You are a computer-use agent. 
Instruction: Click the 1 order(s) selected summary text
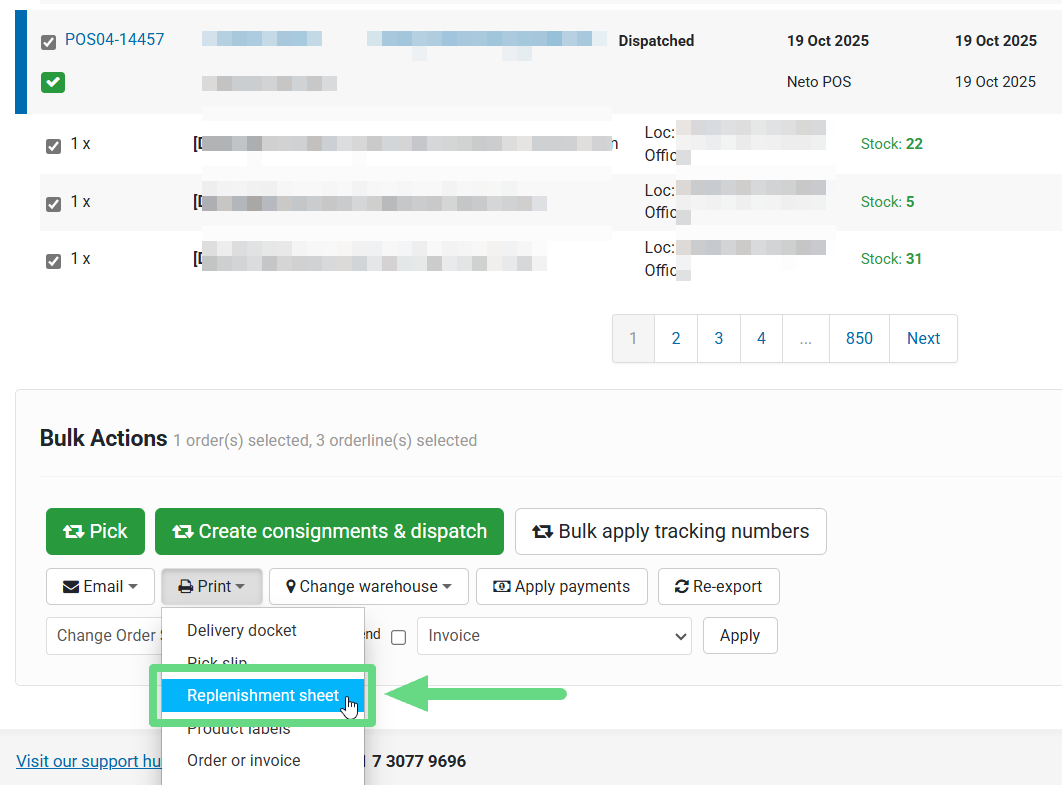tap(325, 441)
